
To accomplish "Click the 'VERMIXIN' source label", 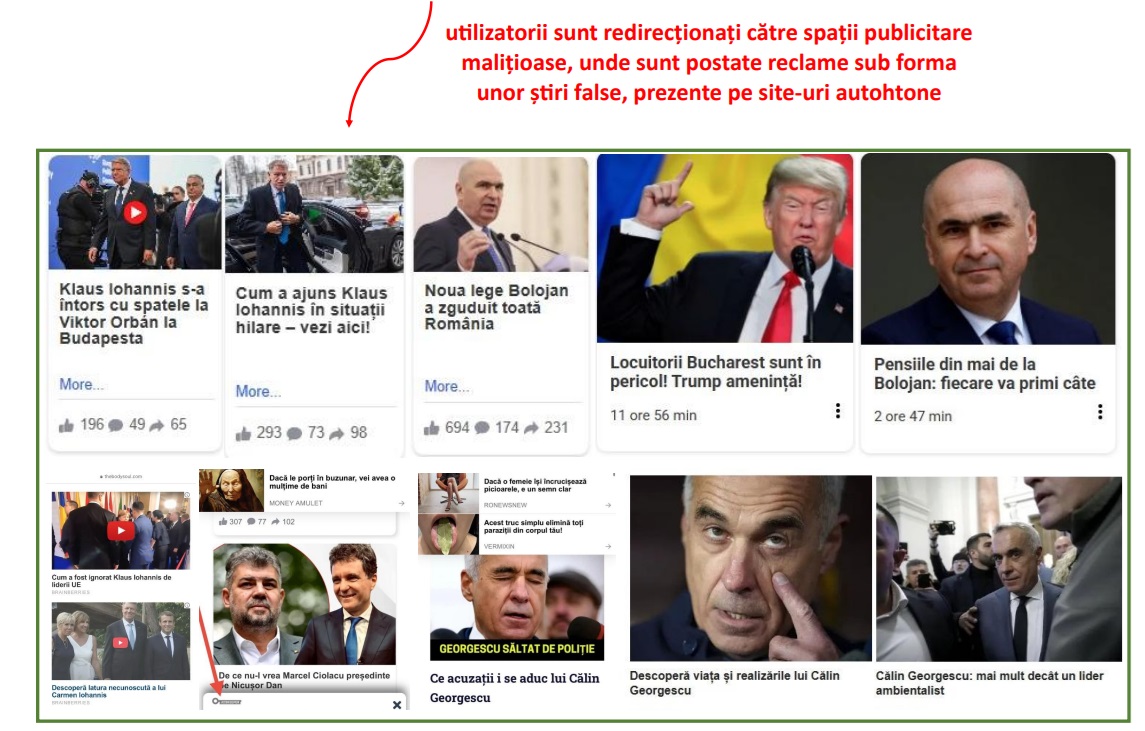I will pyautogui.click(x=499, y=546).
